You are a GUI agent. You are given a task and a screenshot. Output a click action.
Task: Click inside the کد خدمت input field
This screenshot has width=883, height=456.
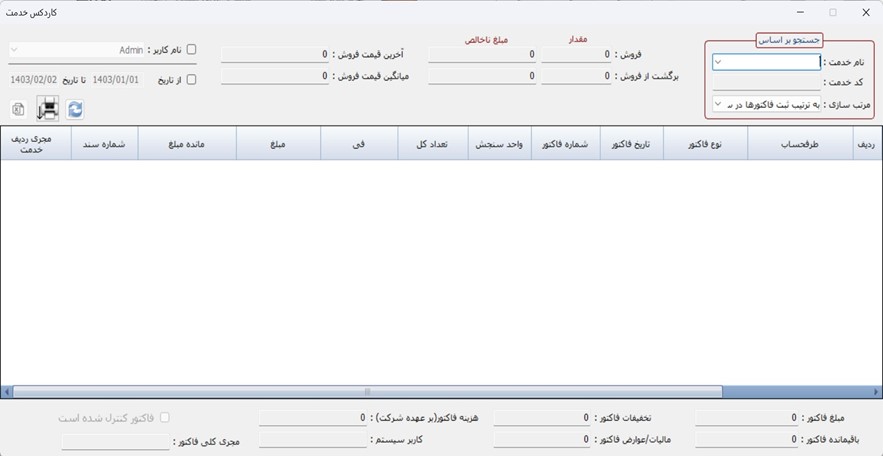765,83
